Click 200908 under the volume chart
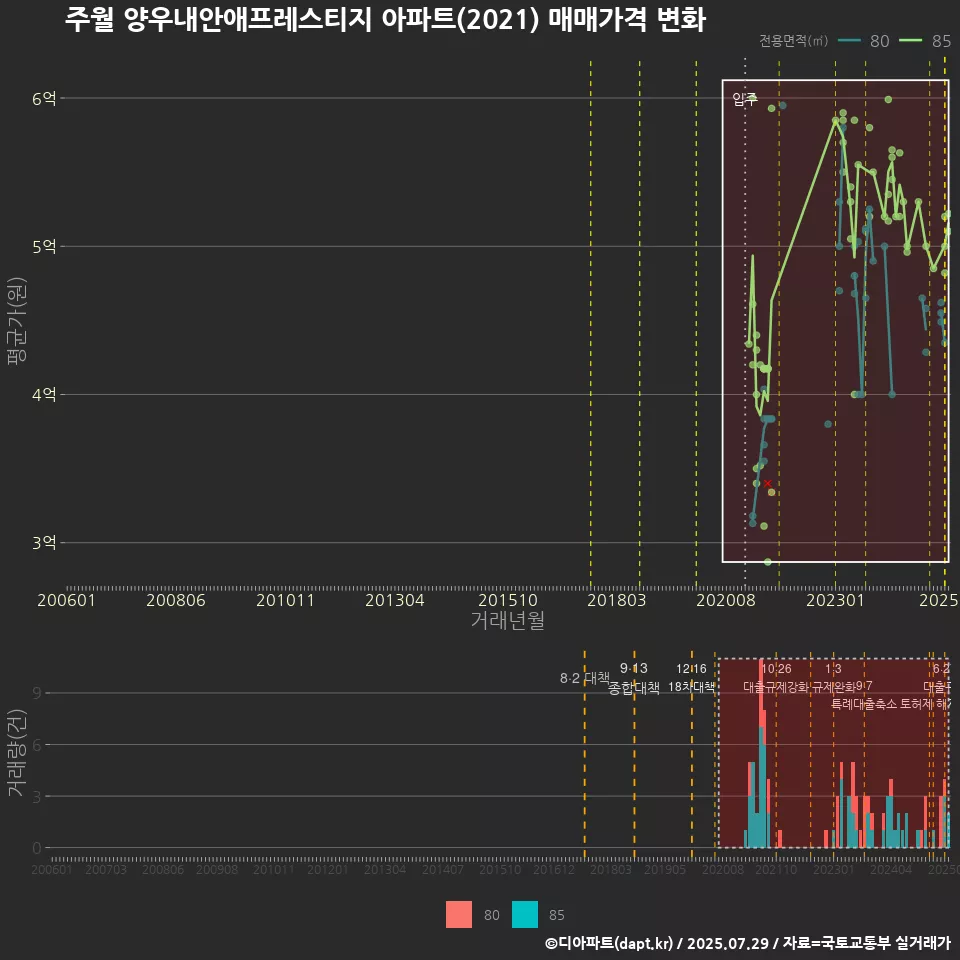Image resolution: width=960 pixels, height=960 pixels. 217,869
